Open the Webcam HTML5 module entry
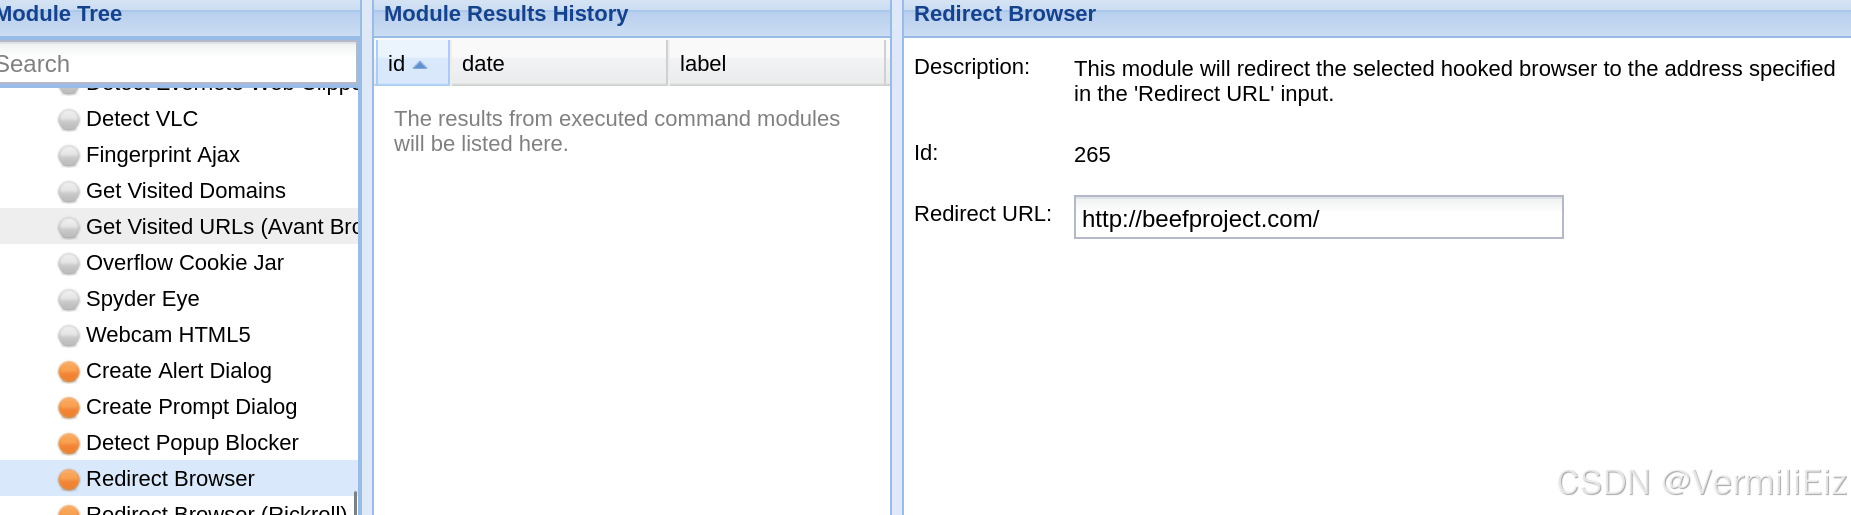1851x515 pixels. (x=168, y=335)
